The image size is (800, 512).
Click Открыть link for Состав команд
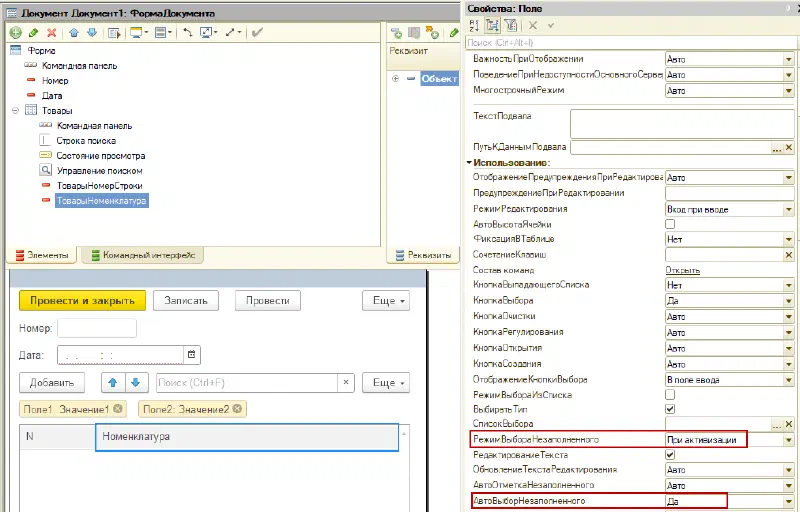(x=683, y=270)
